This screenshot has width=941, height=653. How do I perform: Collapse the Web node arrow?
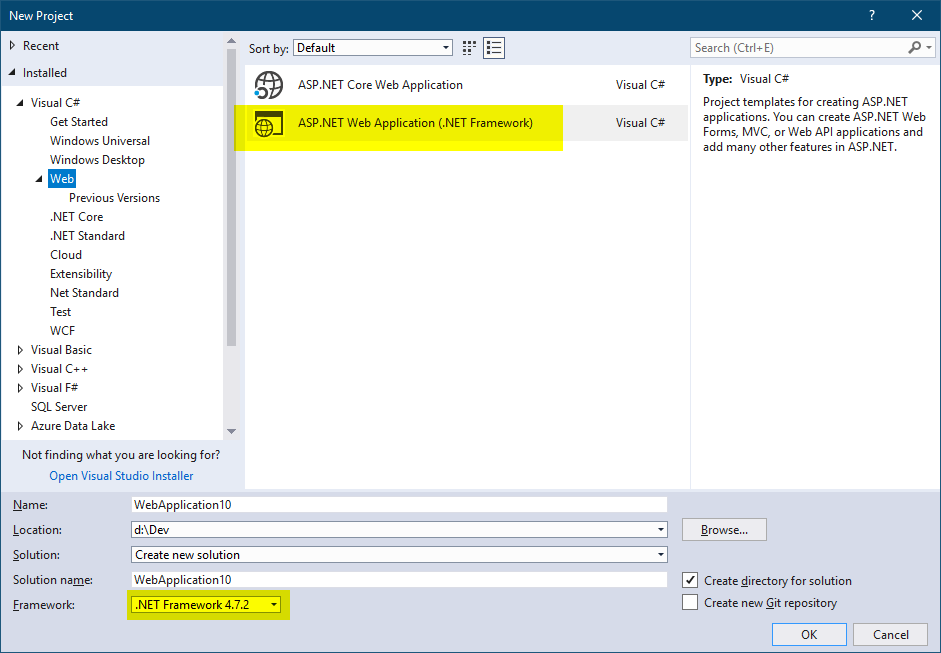39,179
